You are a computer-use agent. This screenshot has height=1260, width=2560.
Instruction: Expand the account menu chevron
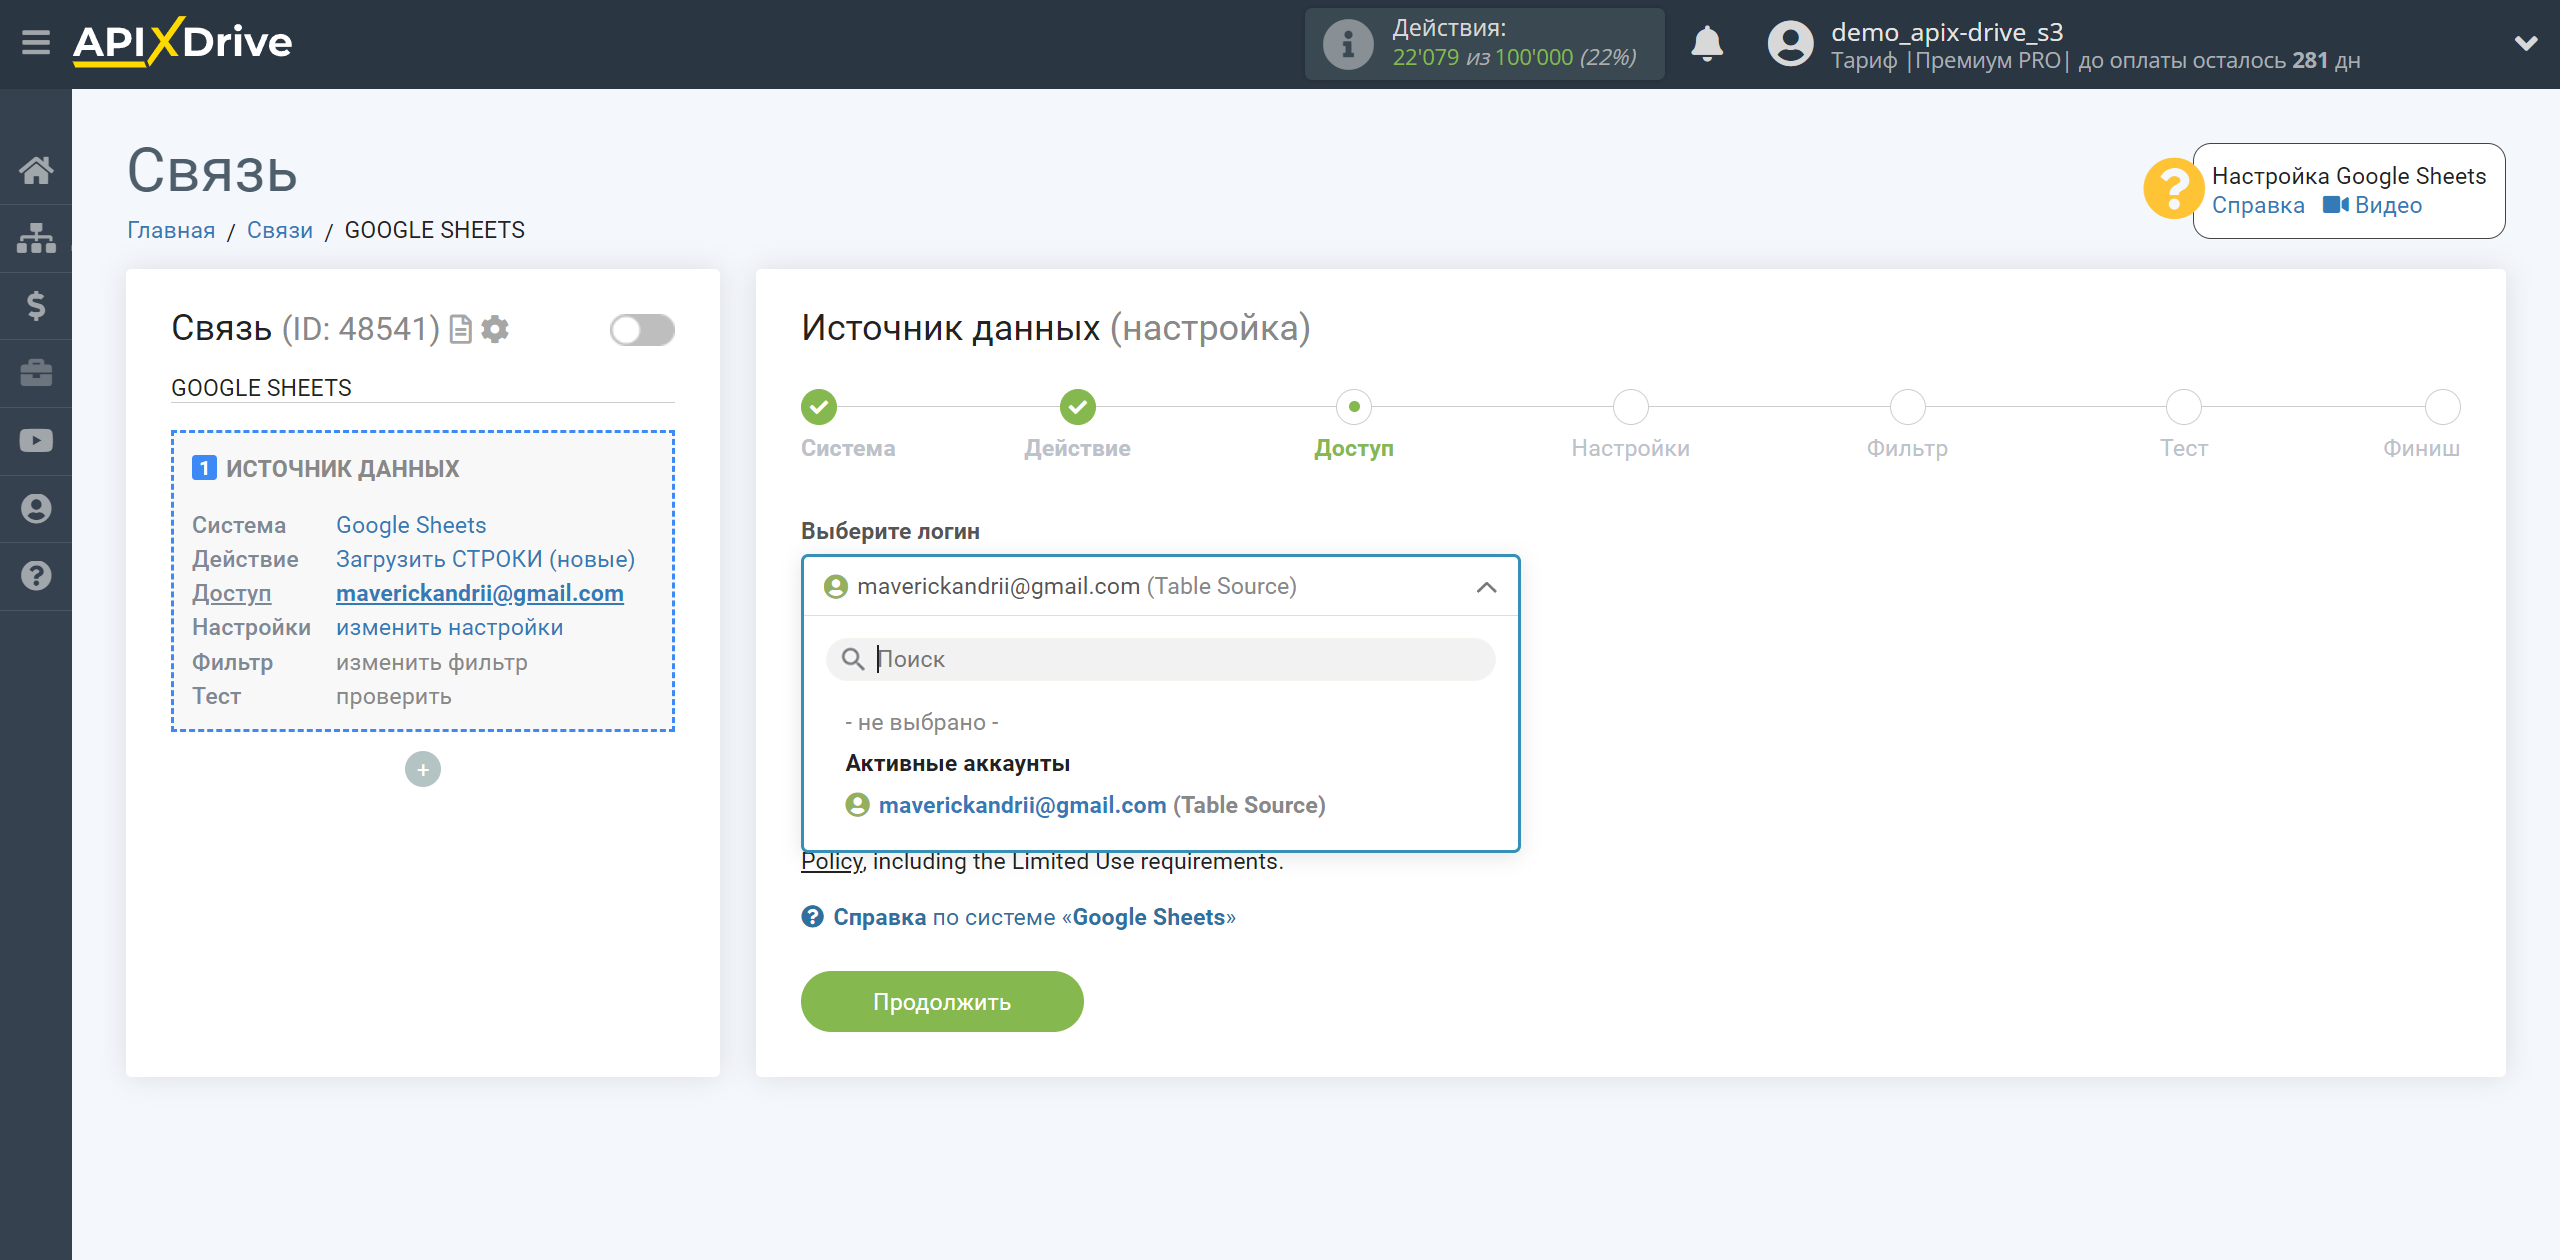(x=2526, y=44)
